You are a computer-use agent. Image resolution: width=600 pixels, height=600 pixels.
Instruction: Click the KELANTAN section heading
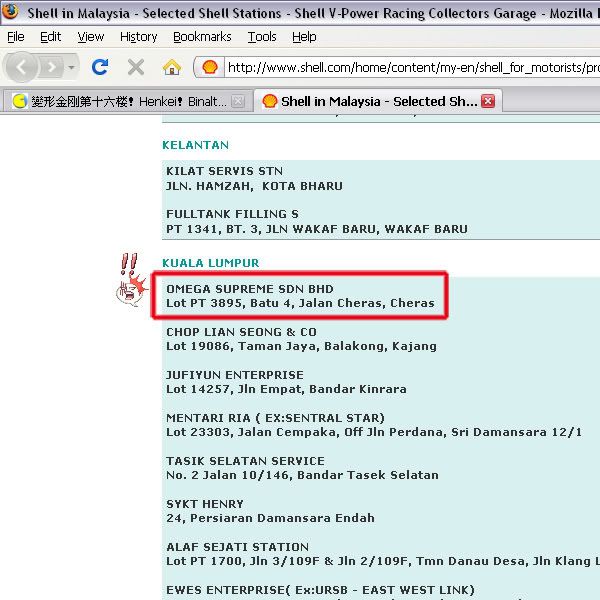tap(196, 145)
